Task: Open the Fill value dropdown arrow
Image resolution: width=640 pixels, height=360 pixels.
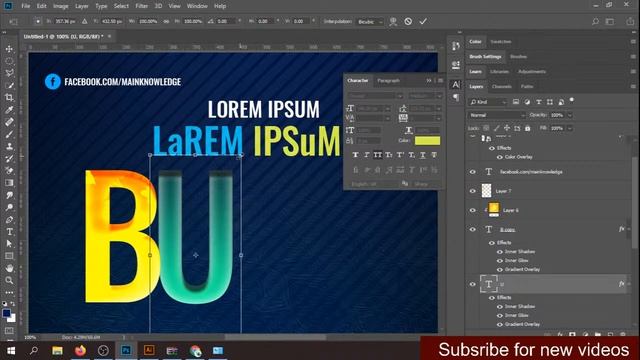Action: pyautogui.click(x=570, y=128)
